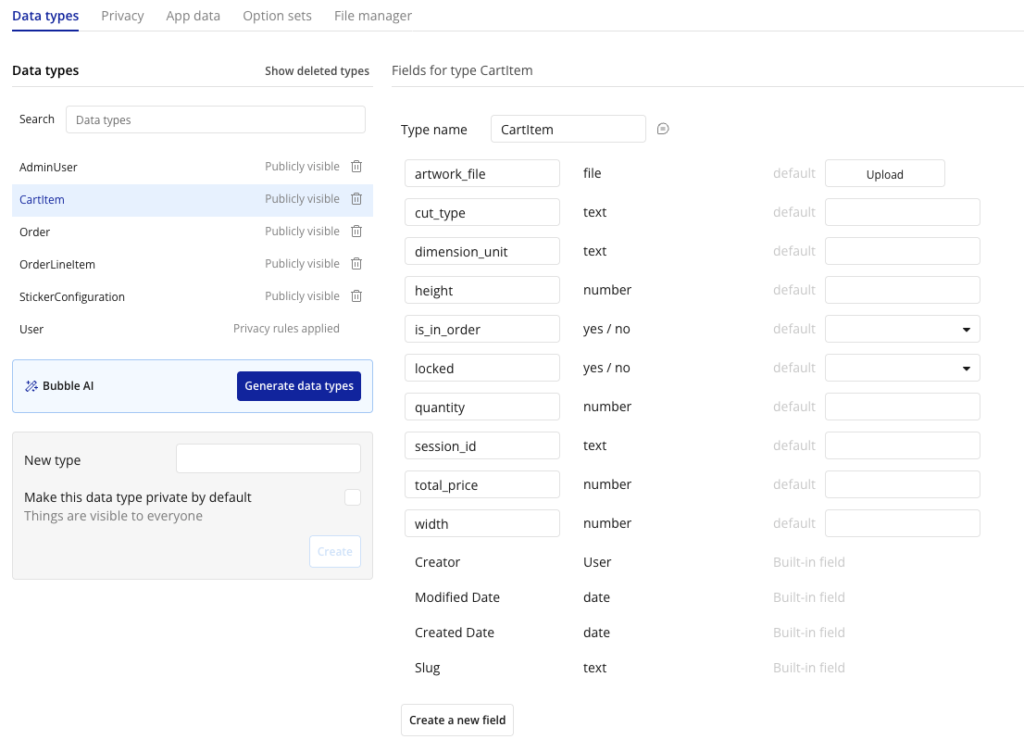Delete the AdminUser data type via trash icon

356,167
